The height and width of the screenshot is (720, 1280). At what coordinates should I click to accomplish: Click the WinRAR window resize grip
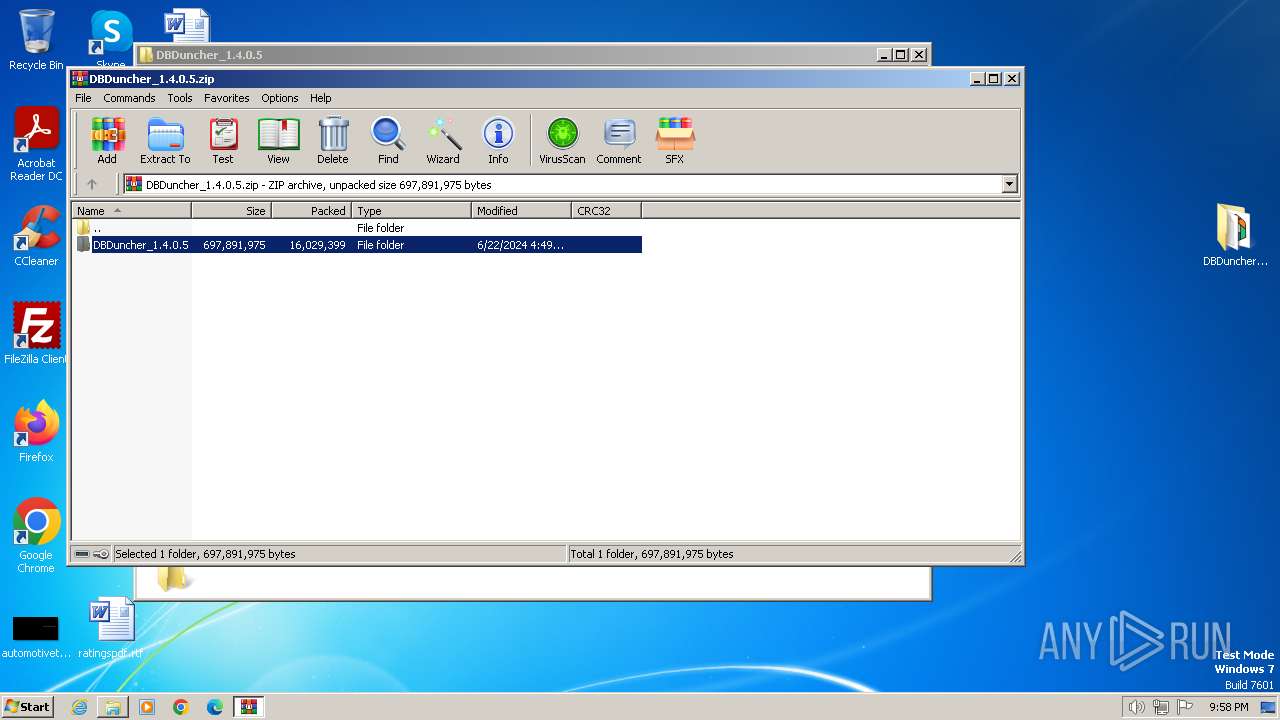[1015, 556]
